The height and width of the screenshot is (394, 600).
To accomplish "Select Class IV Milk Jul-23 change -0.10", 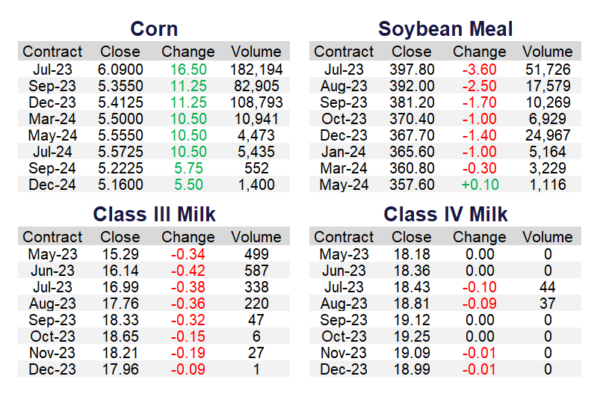I will coord(479,287).
